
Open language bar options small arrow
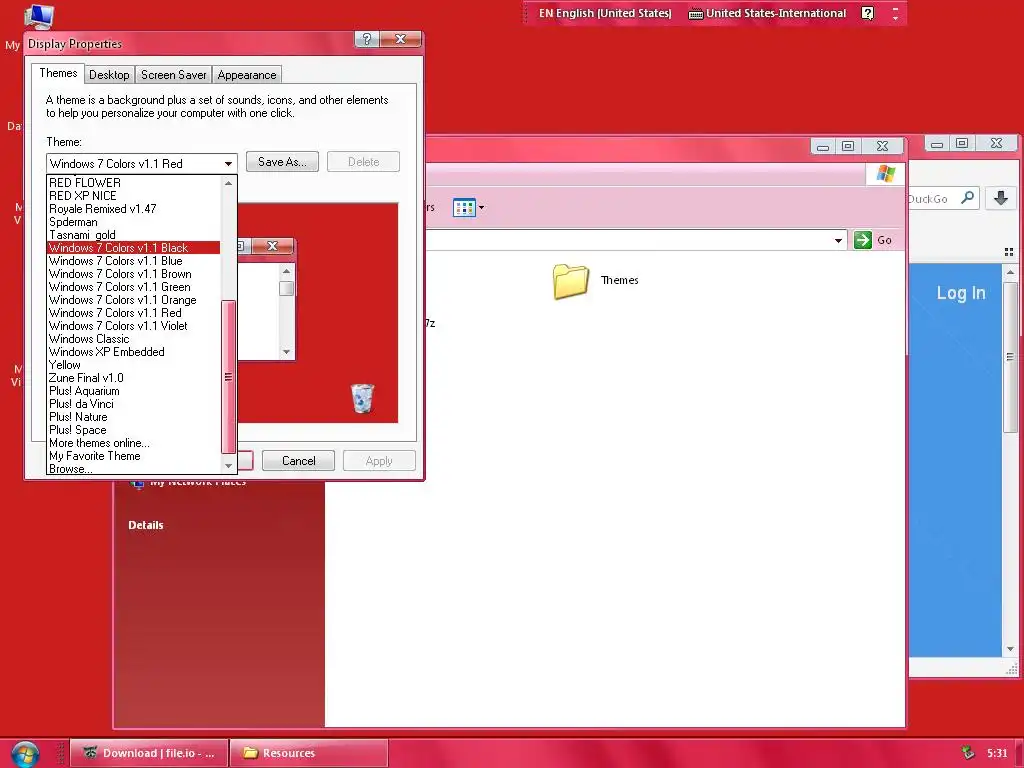[x=895, y=18]
